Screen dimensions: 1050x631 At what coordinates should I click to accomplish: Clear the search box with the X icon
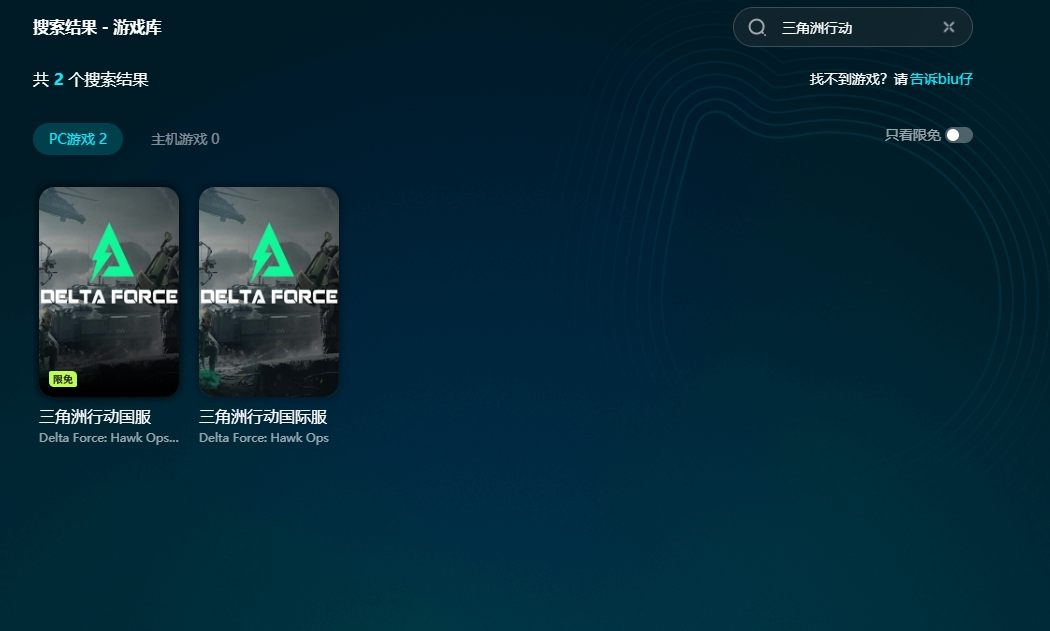948,27
